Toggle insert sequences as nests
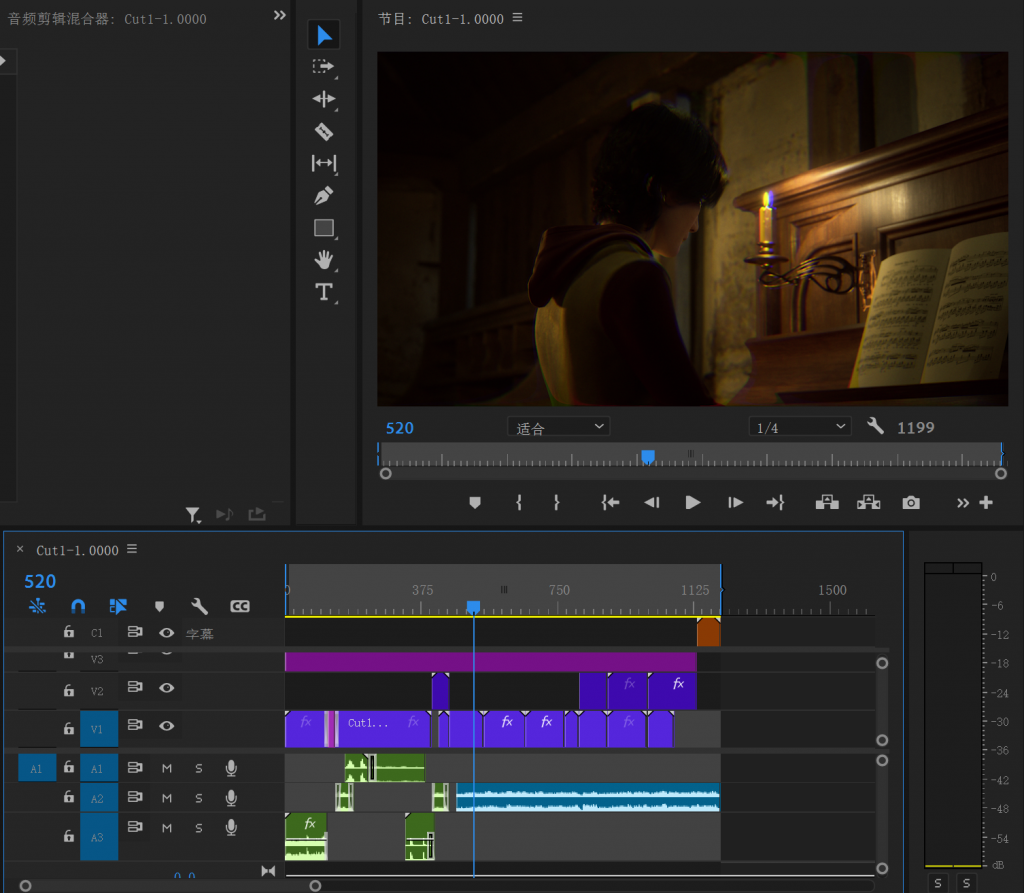This screenshot has height=893, width=1024. pos(37,606)
